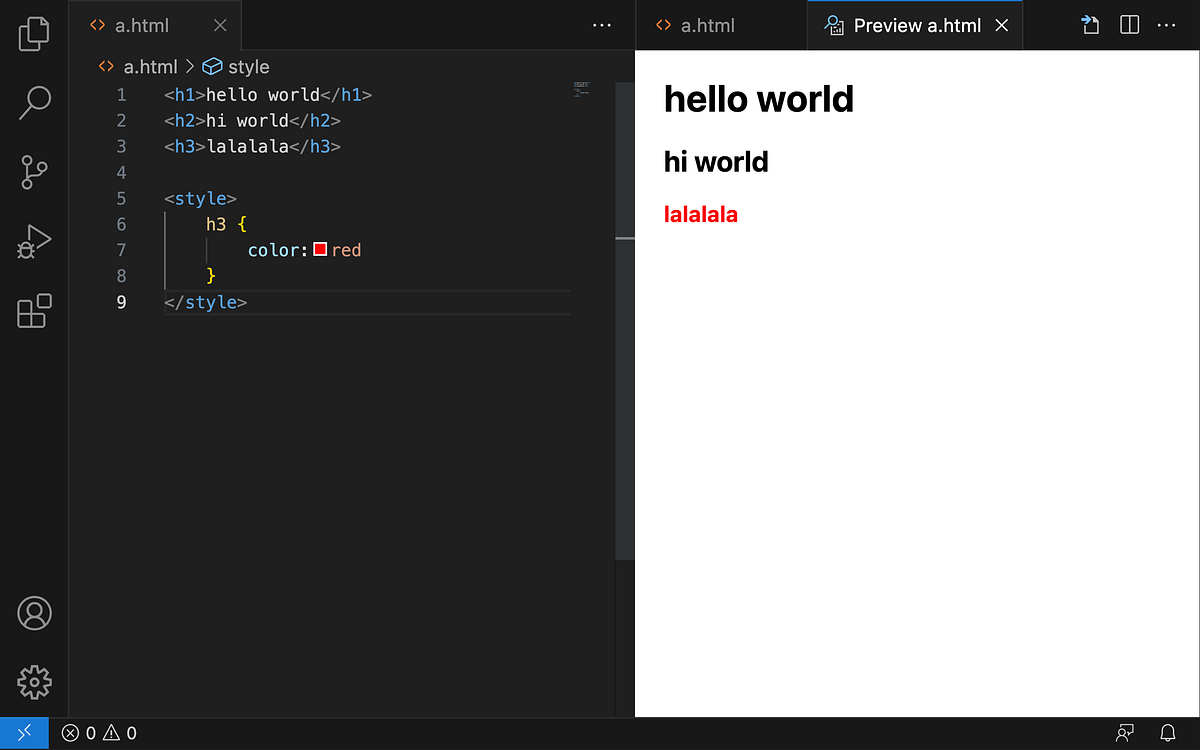Viewport: 1200px width, 750px height.
Task: Click the opening <style> tag on line 5
Action: point(200,198)
